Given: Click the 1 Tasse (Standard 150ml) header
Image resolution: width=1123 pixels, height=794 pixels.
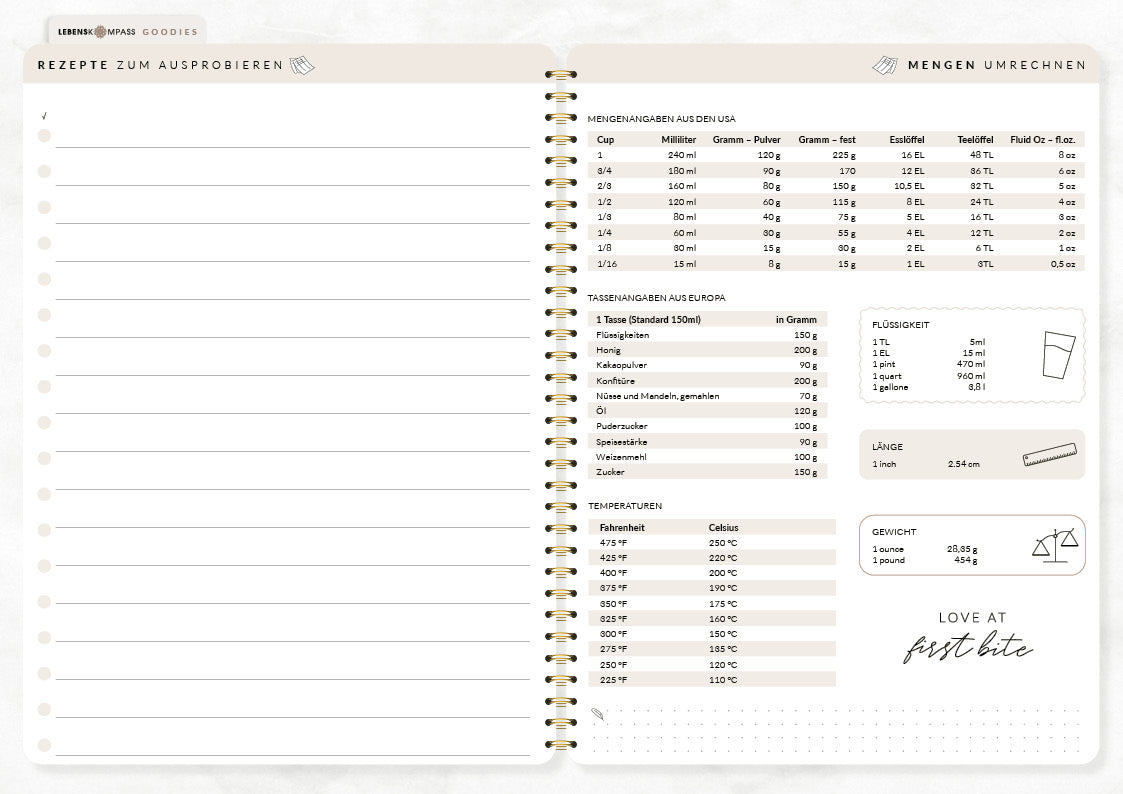Looking at the screenshot, I should [648, 319].
